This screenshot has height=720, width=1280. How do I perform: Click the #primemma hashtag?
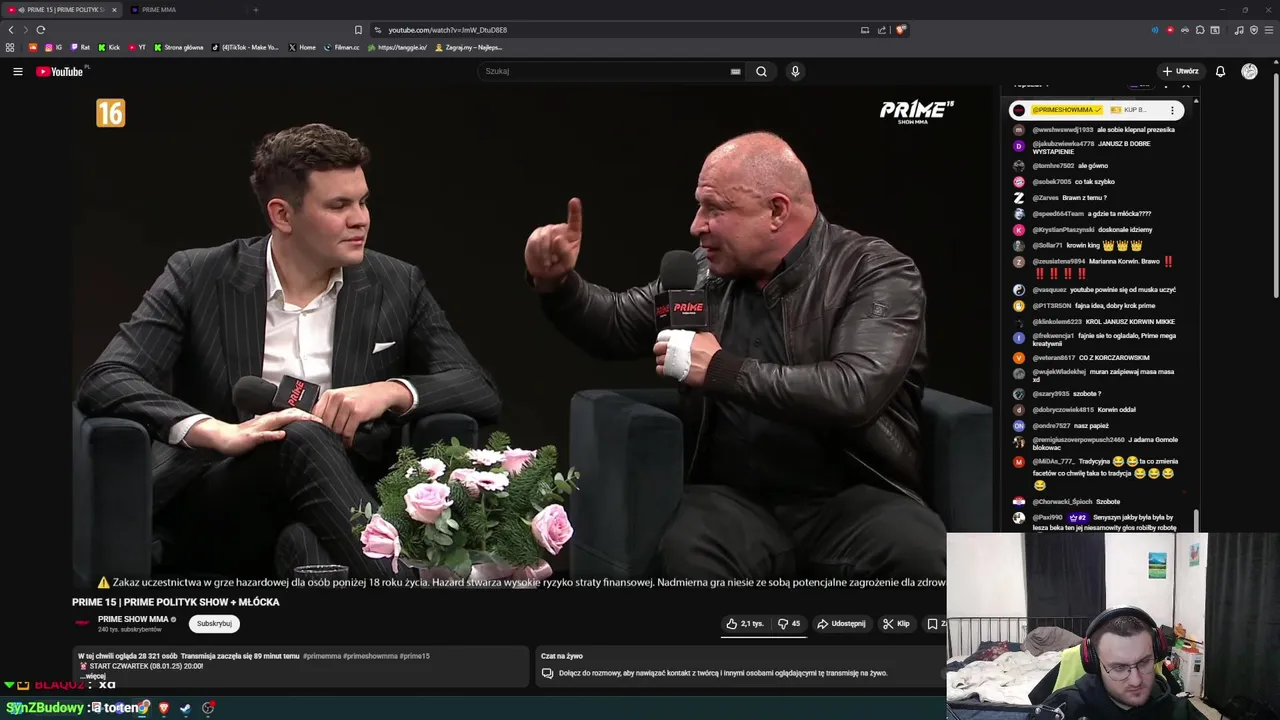click(x=322, y=656)
